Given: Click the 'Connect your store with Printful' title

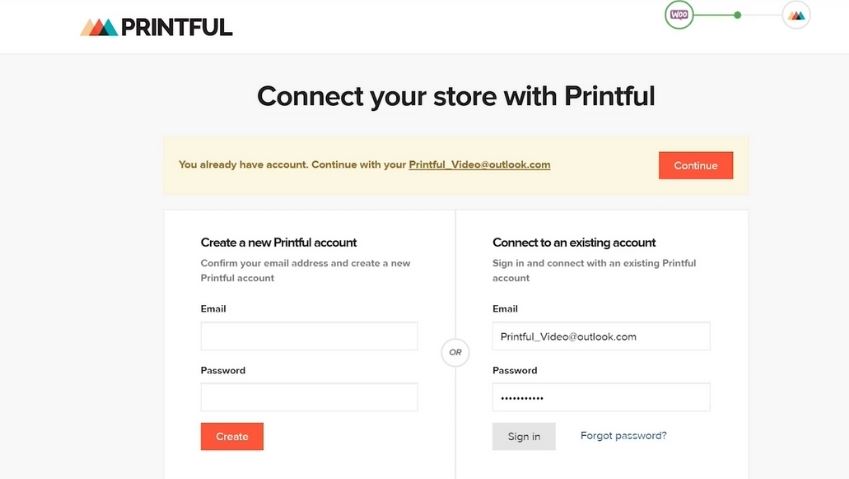Looking at the screenshot, I should click(456, 96).
